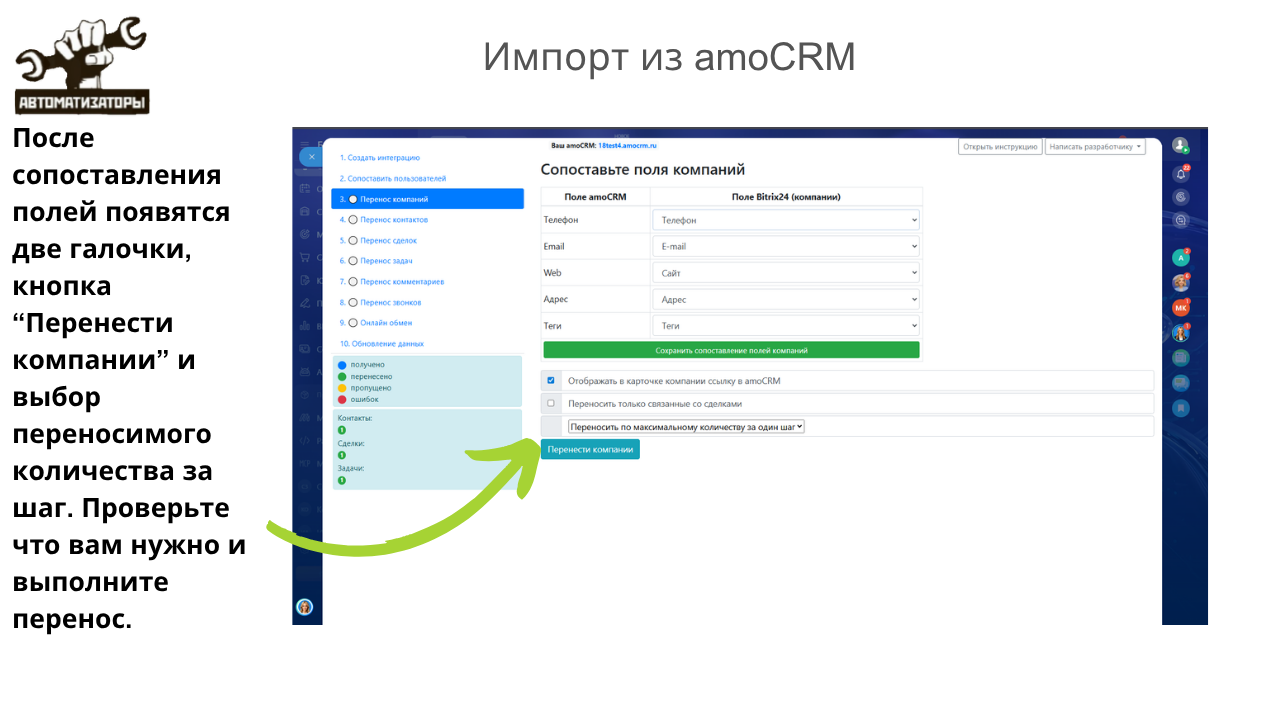Screen dimensions: 1280x720
Task: Click the green 'перенесено' legend dot
Action: pyautogui.click(x=342, y=376)
